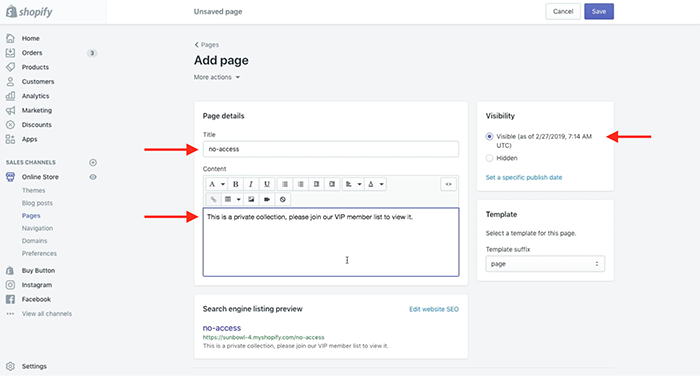Open Customers section

pyautogui.click(x=38, y=82)
